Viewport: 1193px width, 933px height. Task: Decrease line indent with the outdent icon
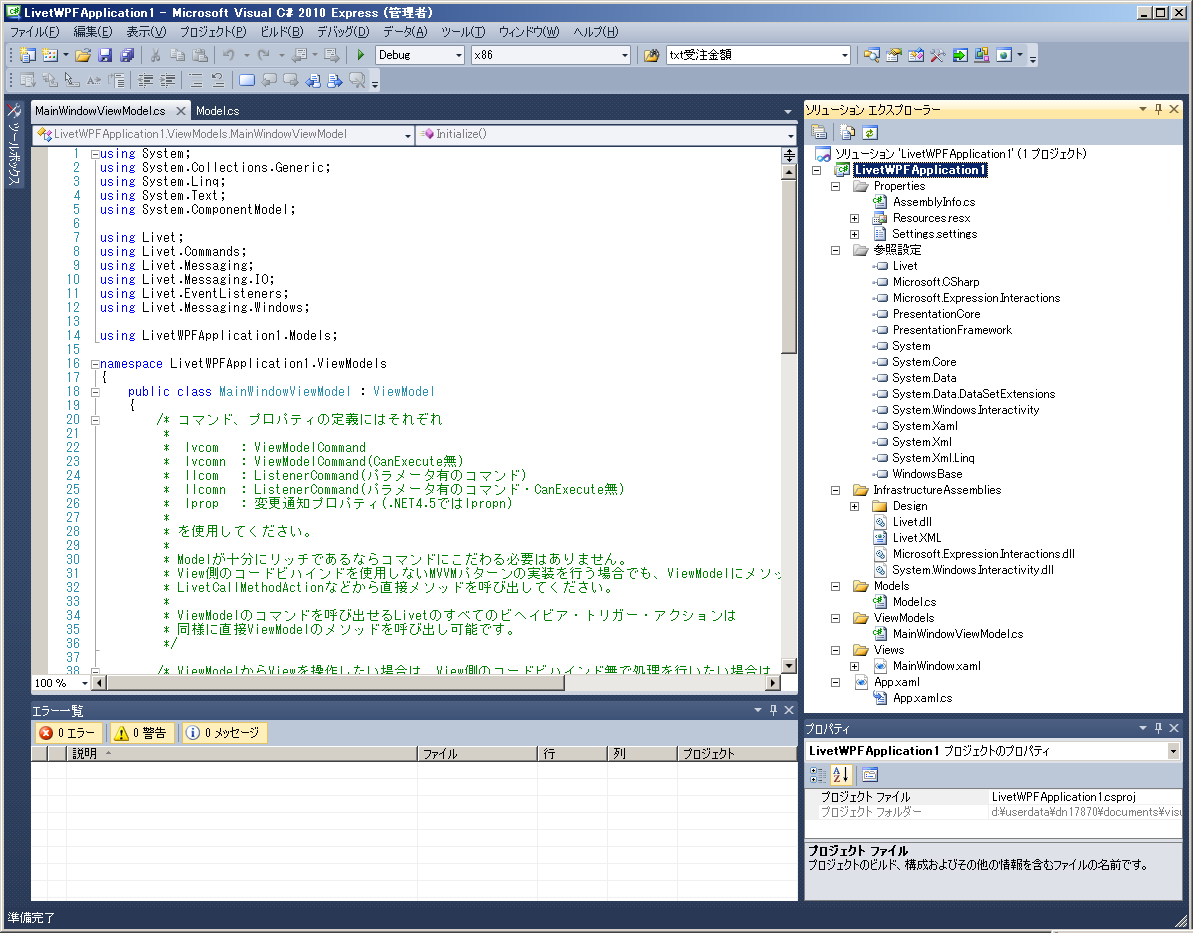point(145,80)
